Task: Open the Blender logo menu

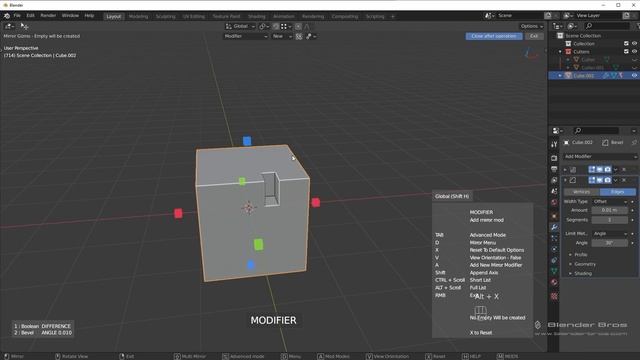Action: [x=7, y=16]
